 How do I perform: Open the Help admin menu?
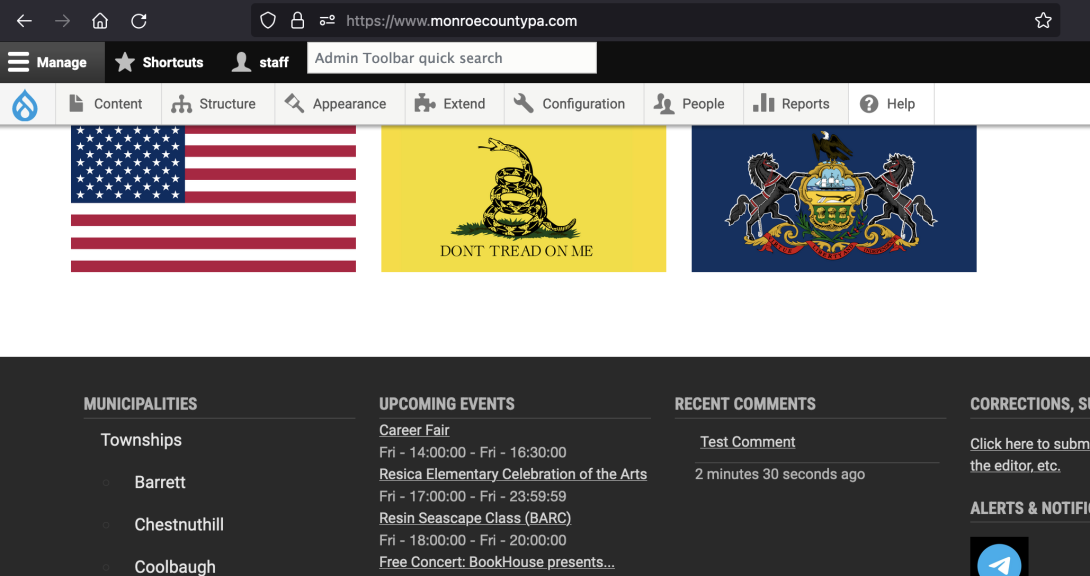point(891,104)
